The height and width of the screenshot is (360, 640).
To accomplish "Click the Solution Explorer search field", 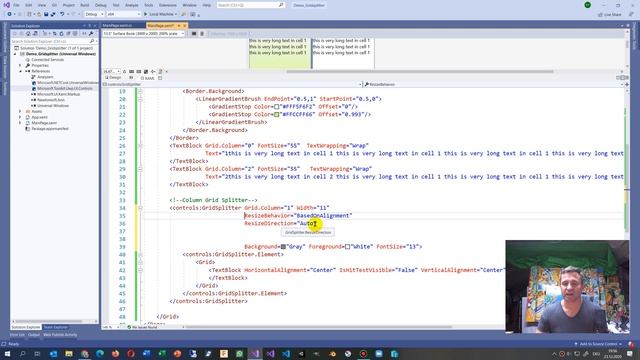I will coord(53,41).
